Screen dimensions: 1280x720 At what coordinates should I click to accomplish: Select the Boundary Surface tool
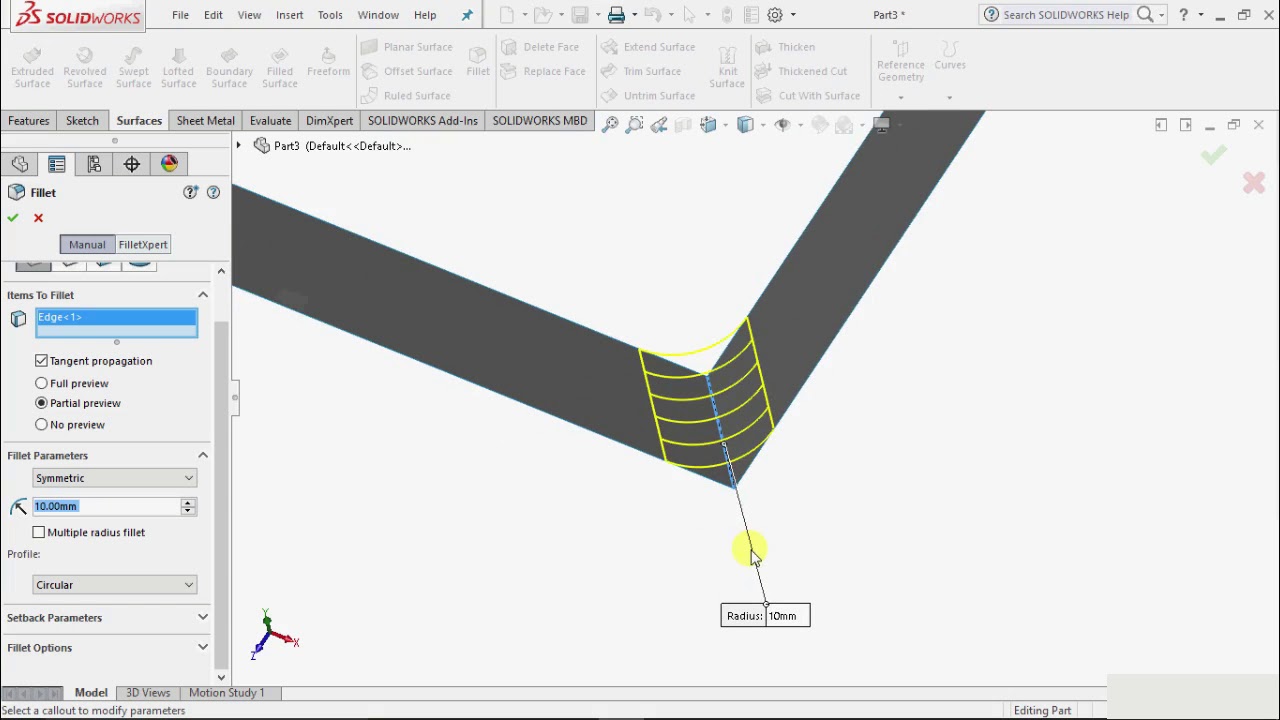[229, 67]
